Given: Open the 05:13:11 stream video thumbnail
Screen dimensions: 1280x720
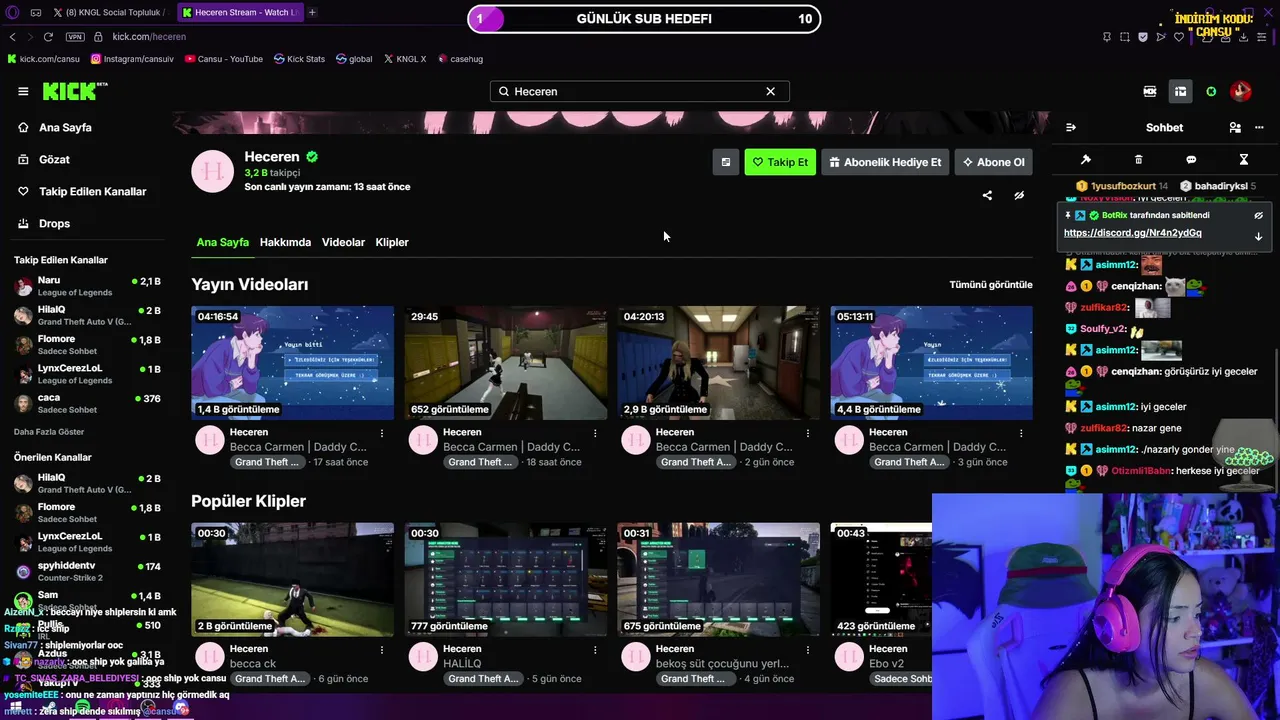Looking at the screenshot, I should pyautogui.click(x=932, y=363).
